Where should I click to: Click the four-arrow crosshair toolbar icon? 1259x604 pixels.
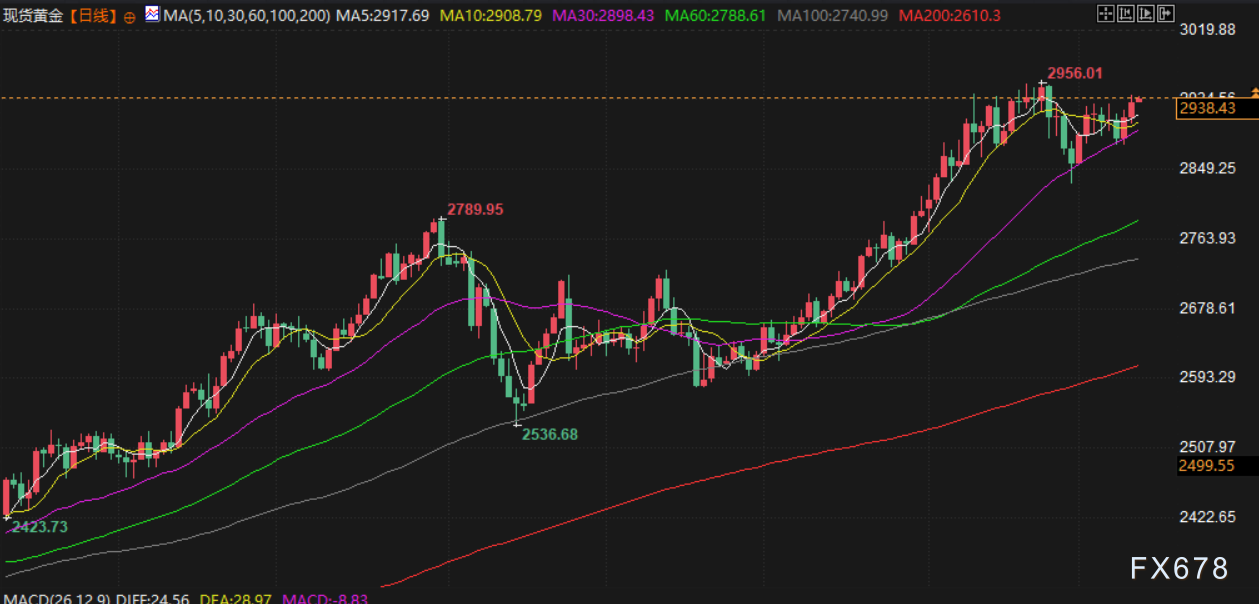(x=1105, y=14)
